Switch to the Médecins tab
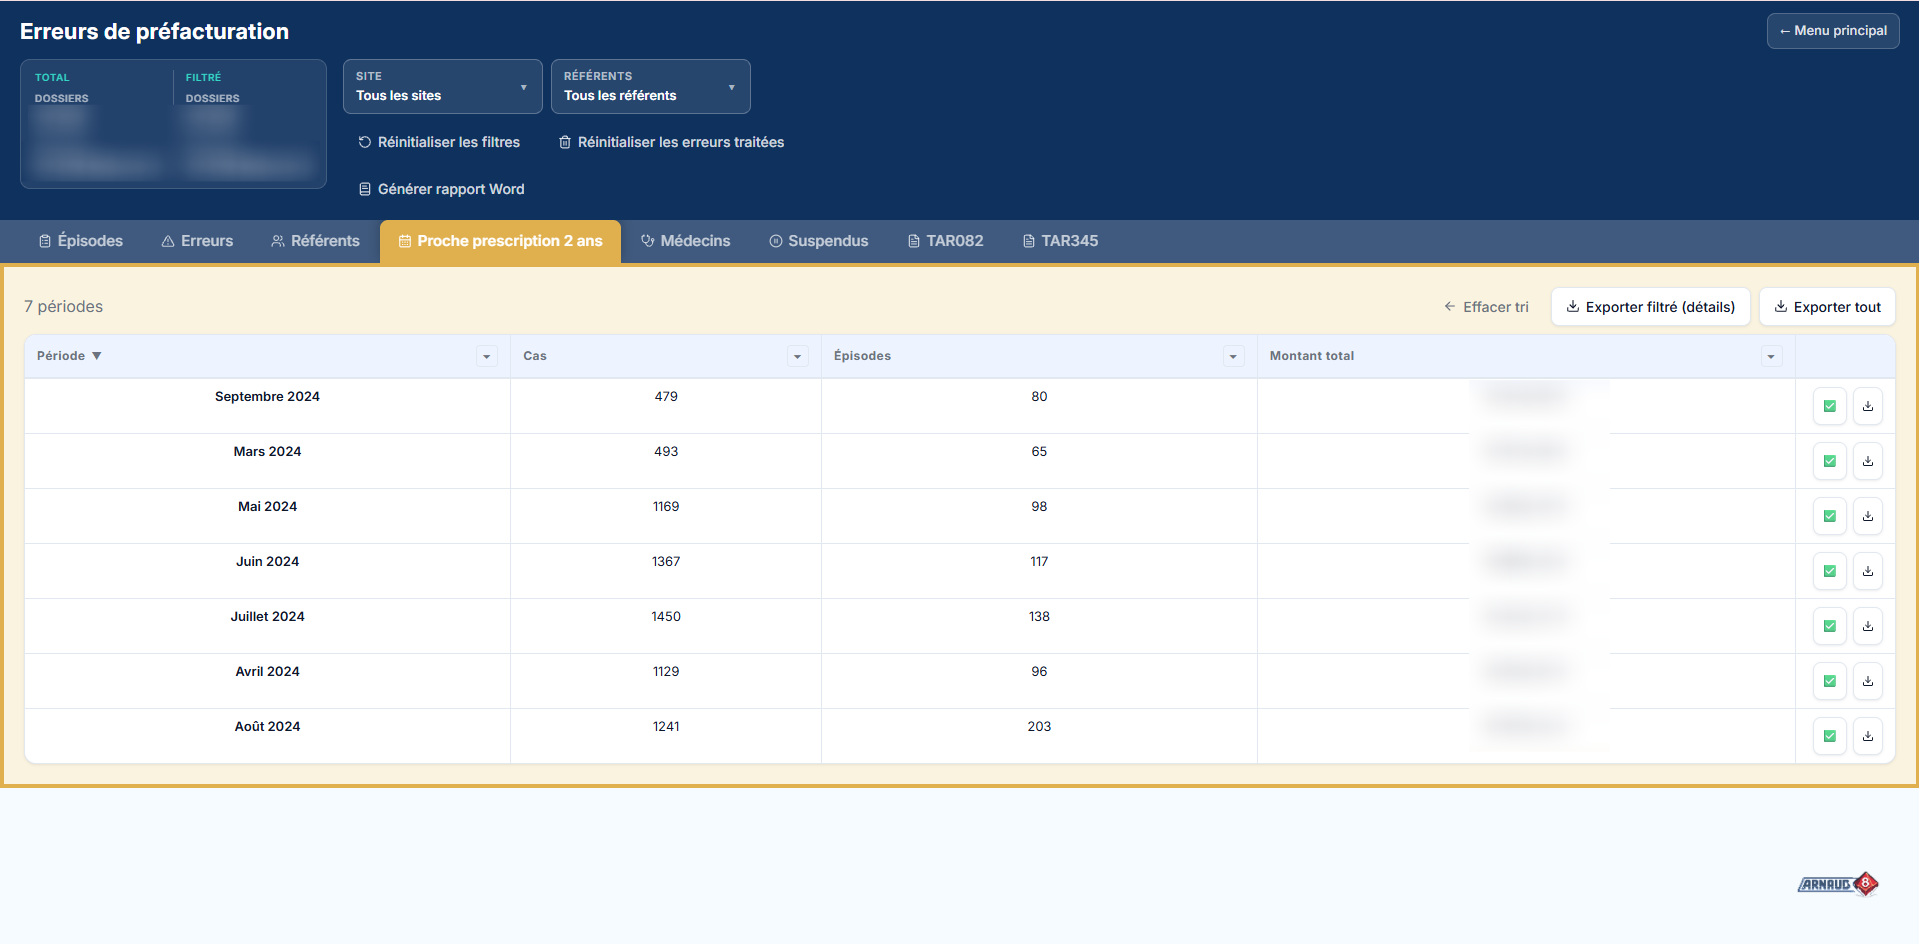Screen dimensions: 1919x944 (x=686, y=241)
